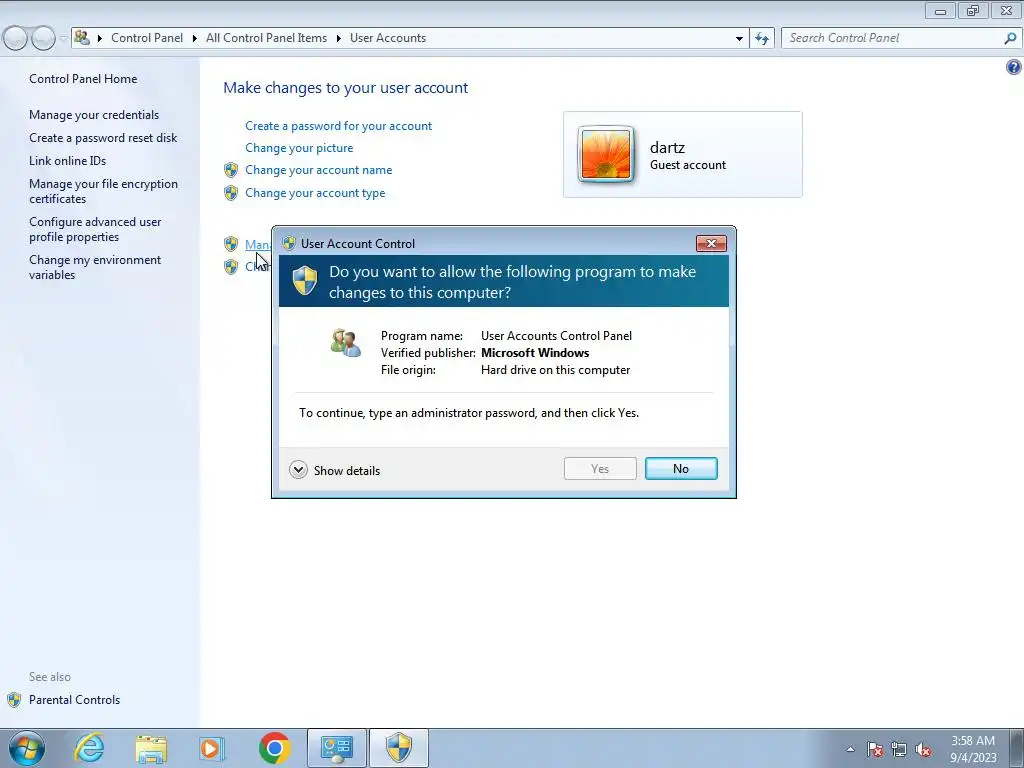
Task: Expand the arrow after All Control Panel Items
Action: pos(338,39)
